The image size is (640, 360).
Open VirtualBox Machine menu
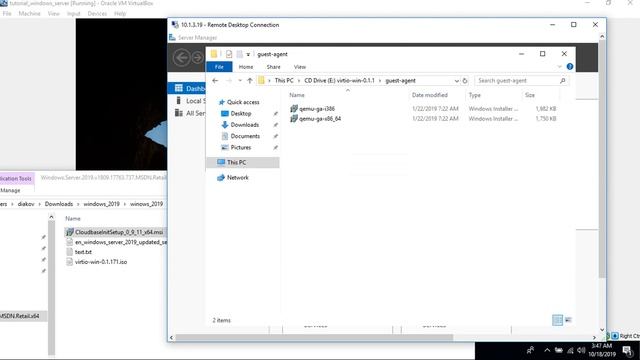pyautogui.click(x=29, y=13)
